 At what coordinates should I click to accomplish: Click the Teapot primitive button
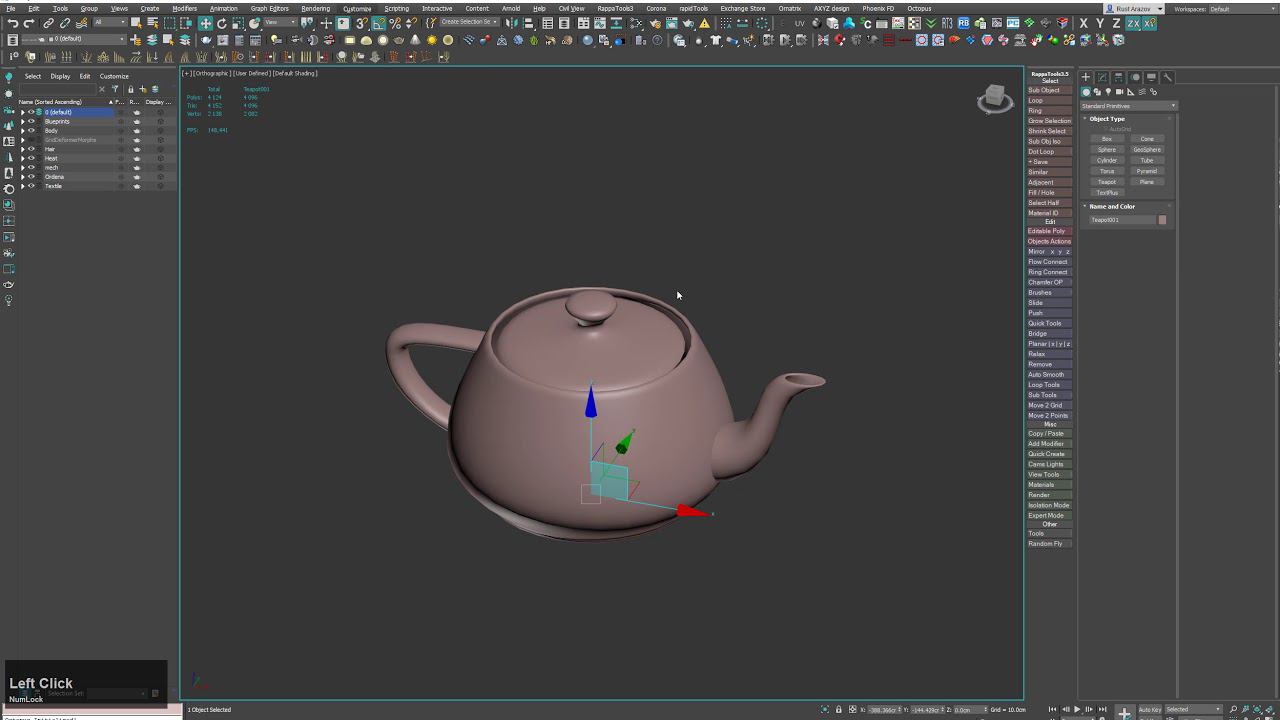(1107, 182)
